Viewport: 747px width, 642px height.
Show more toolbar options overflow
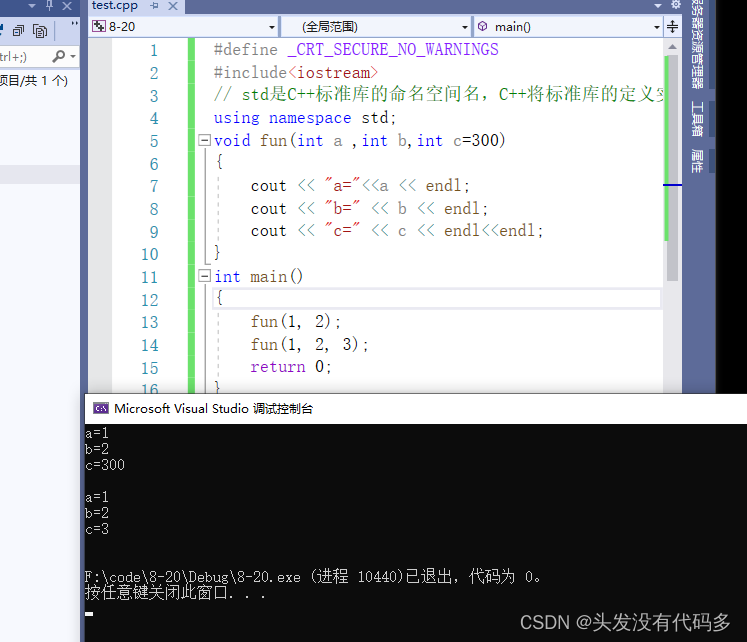(74, 23)
